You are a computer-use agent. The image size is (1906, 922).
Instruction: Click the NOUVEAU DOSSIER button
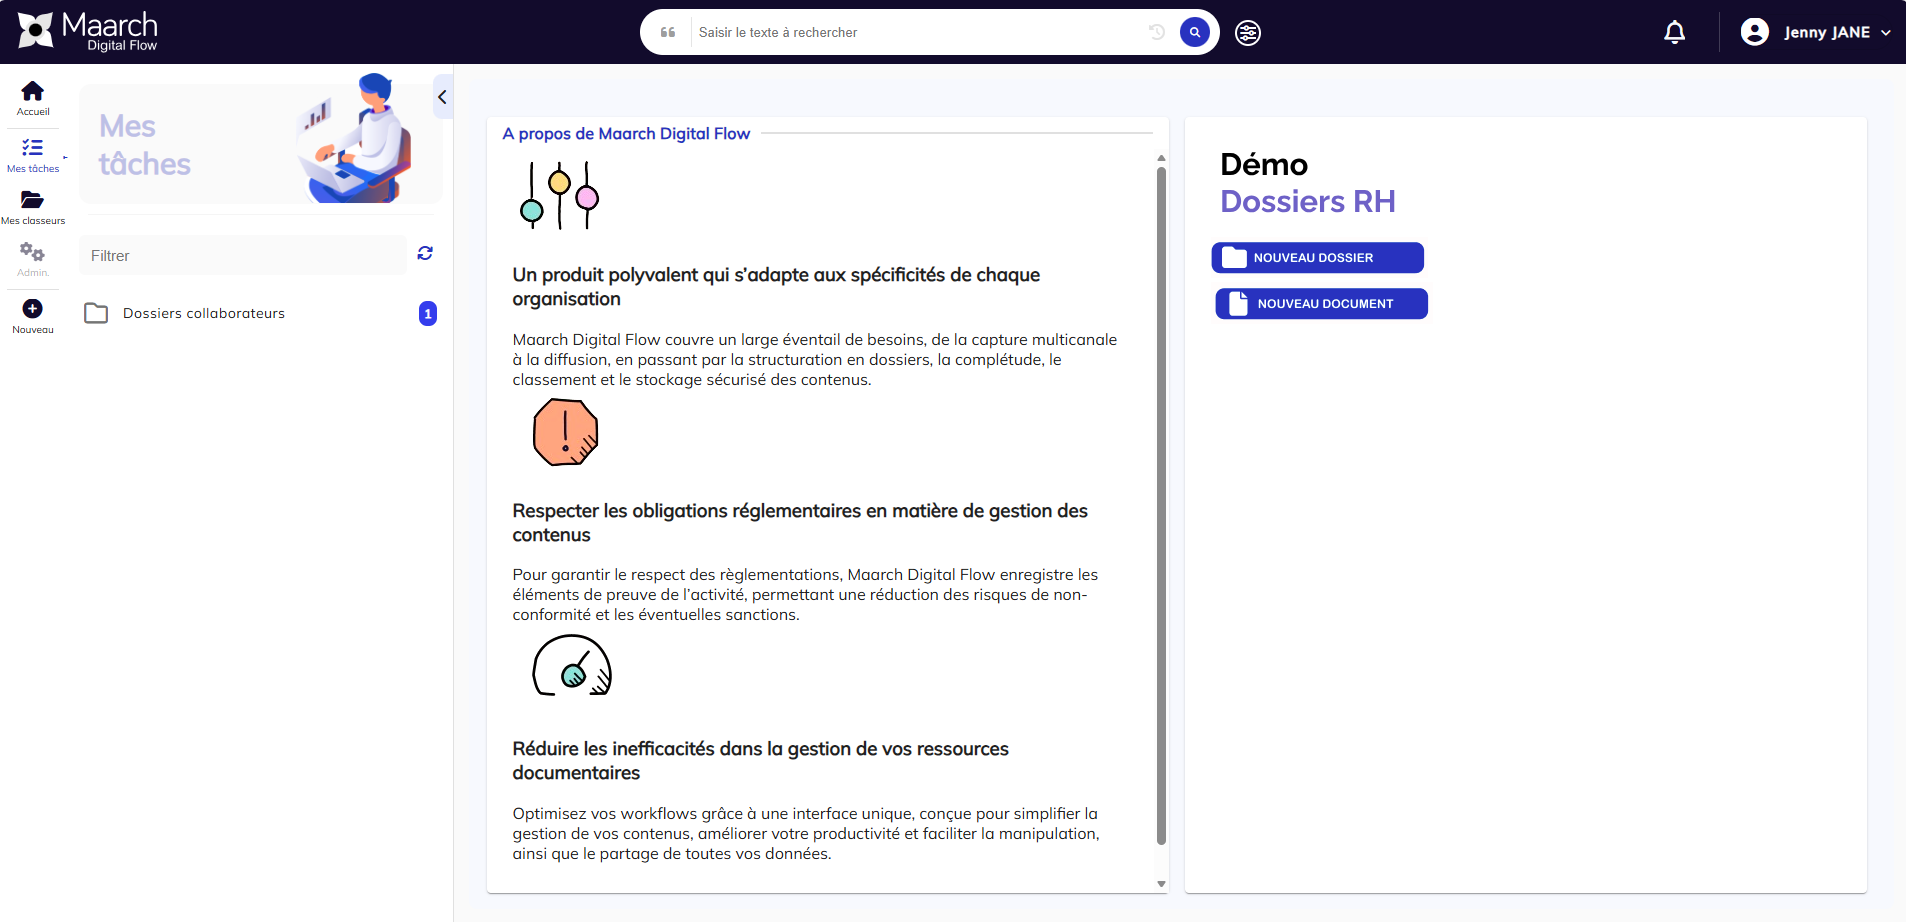[x=1317, y=258]
